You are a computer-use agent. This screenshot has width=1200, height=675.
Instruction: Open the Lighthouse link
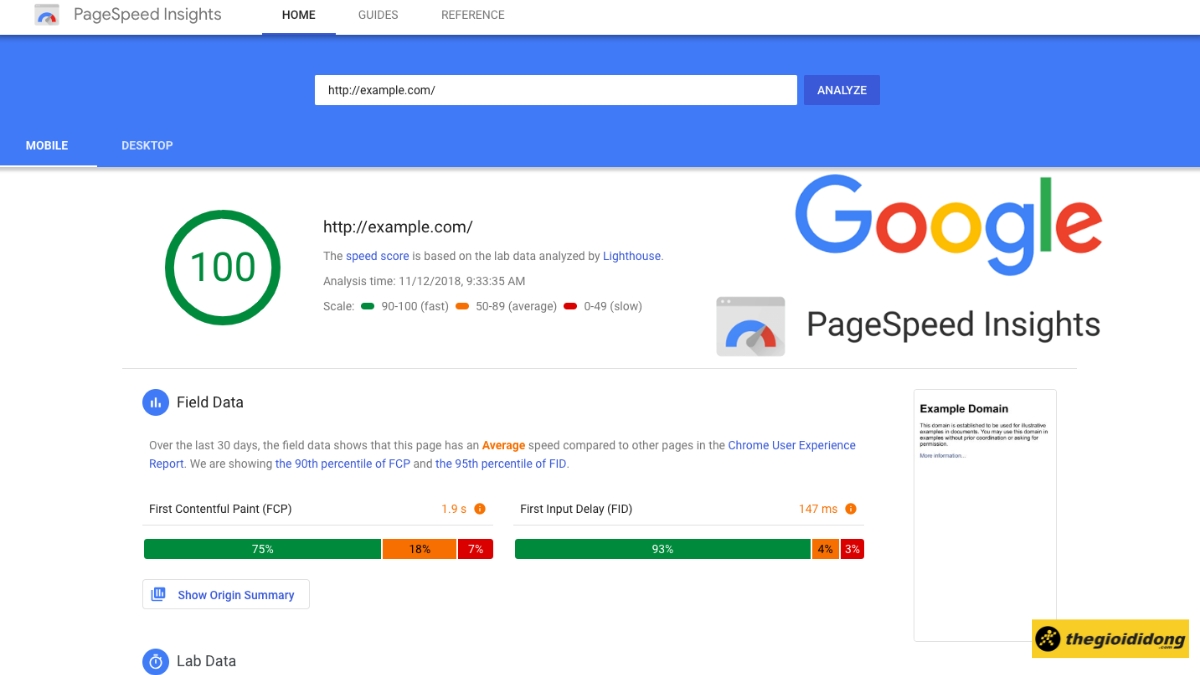tap(631, 256)
